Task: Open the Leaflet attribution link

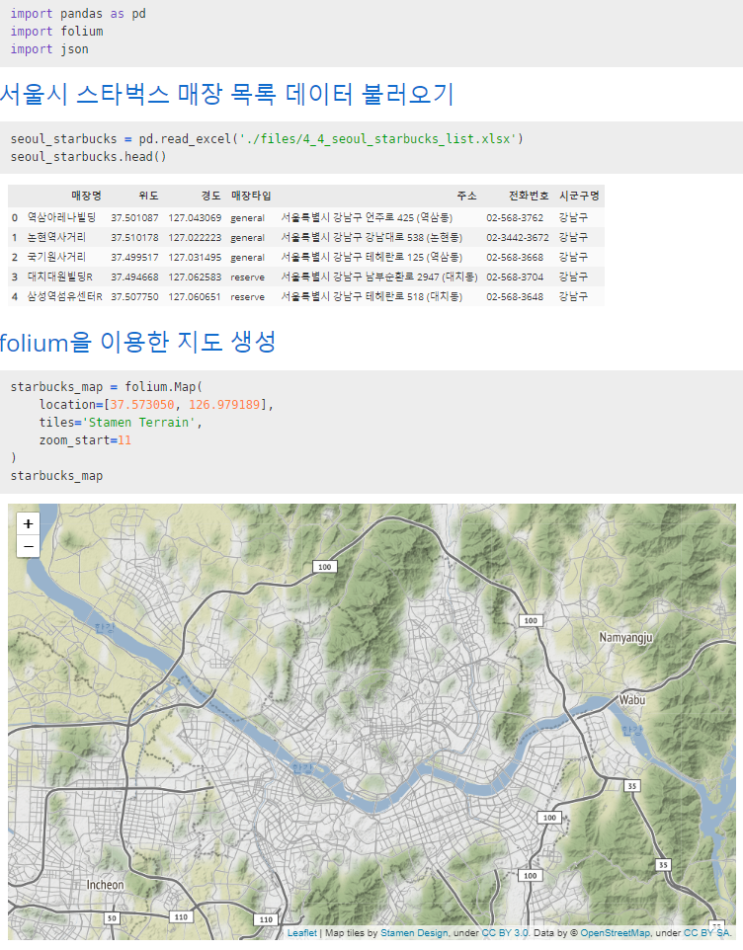Action: point(302,933)
